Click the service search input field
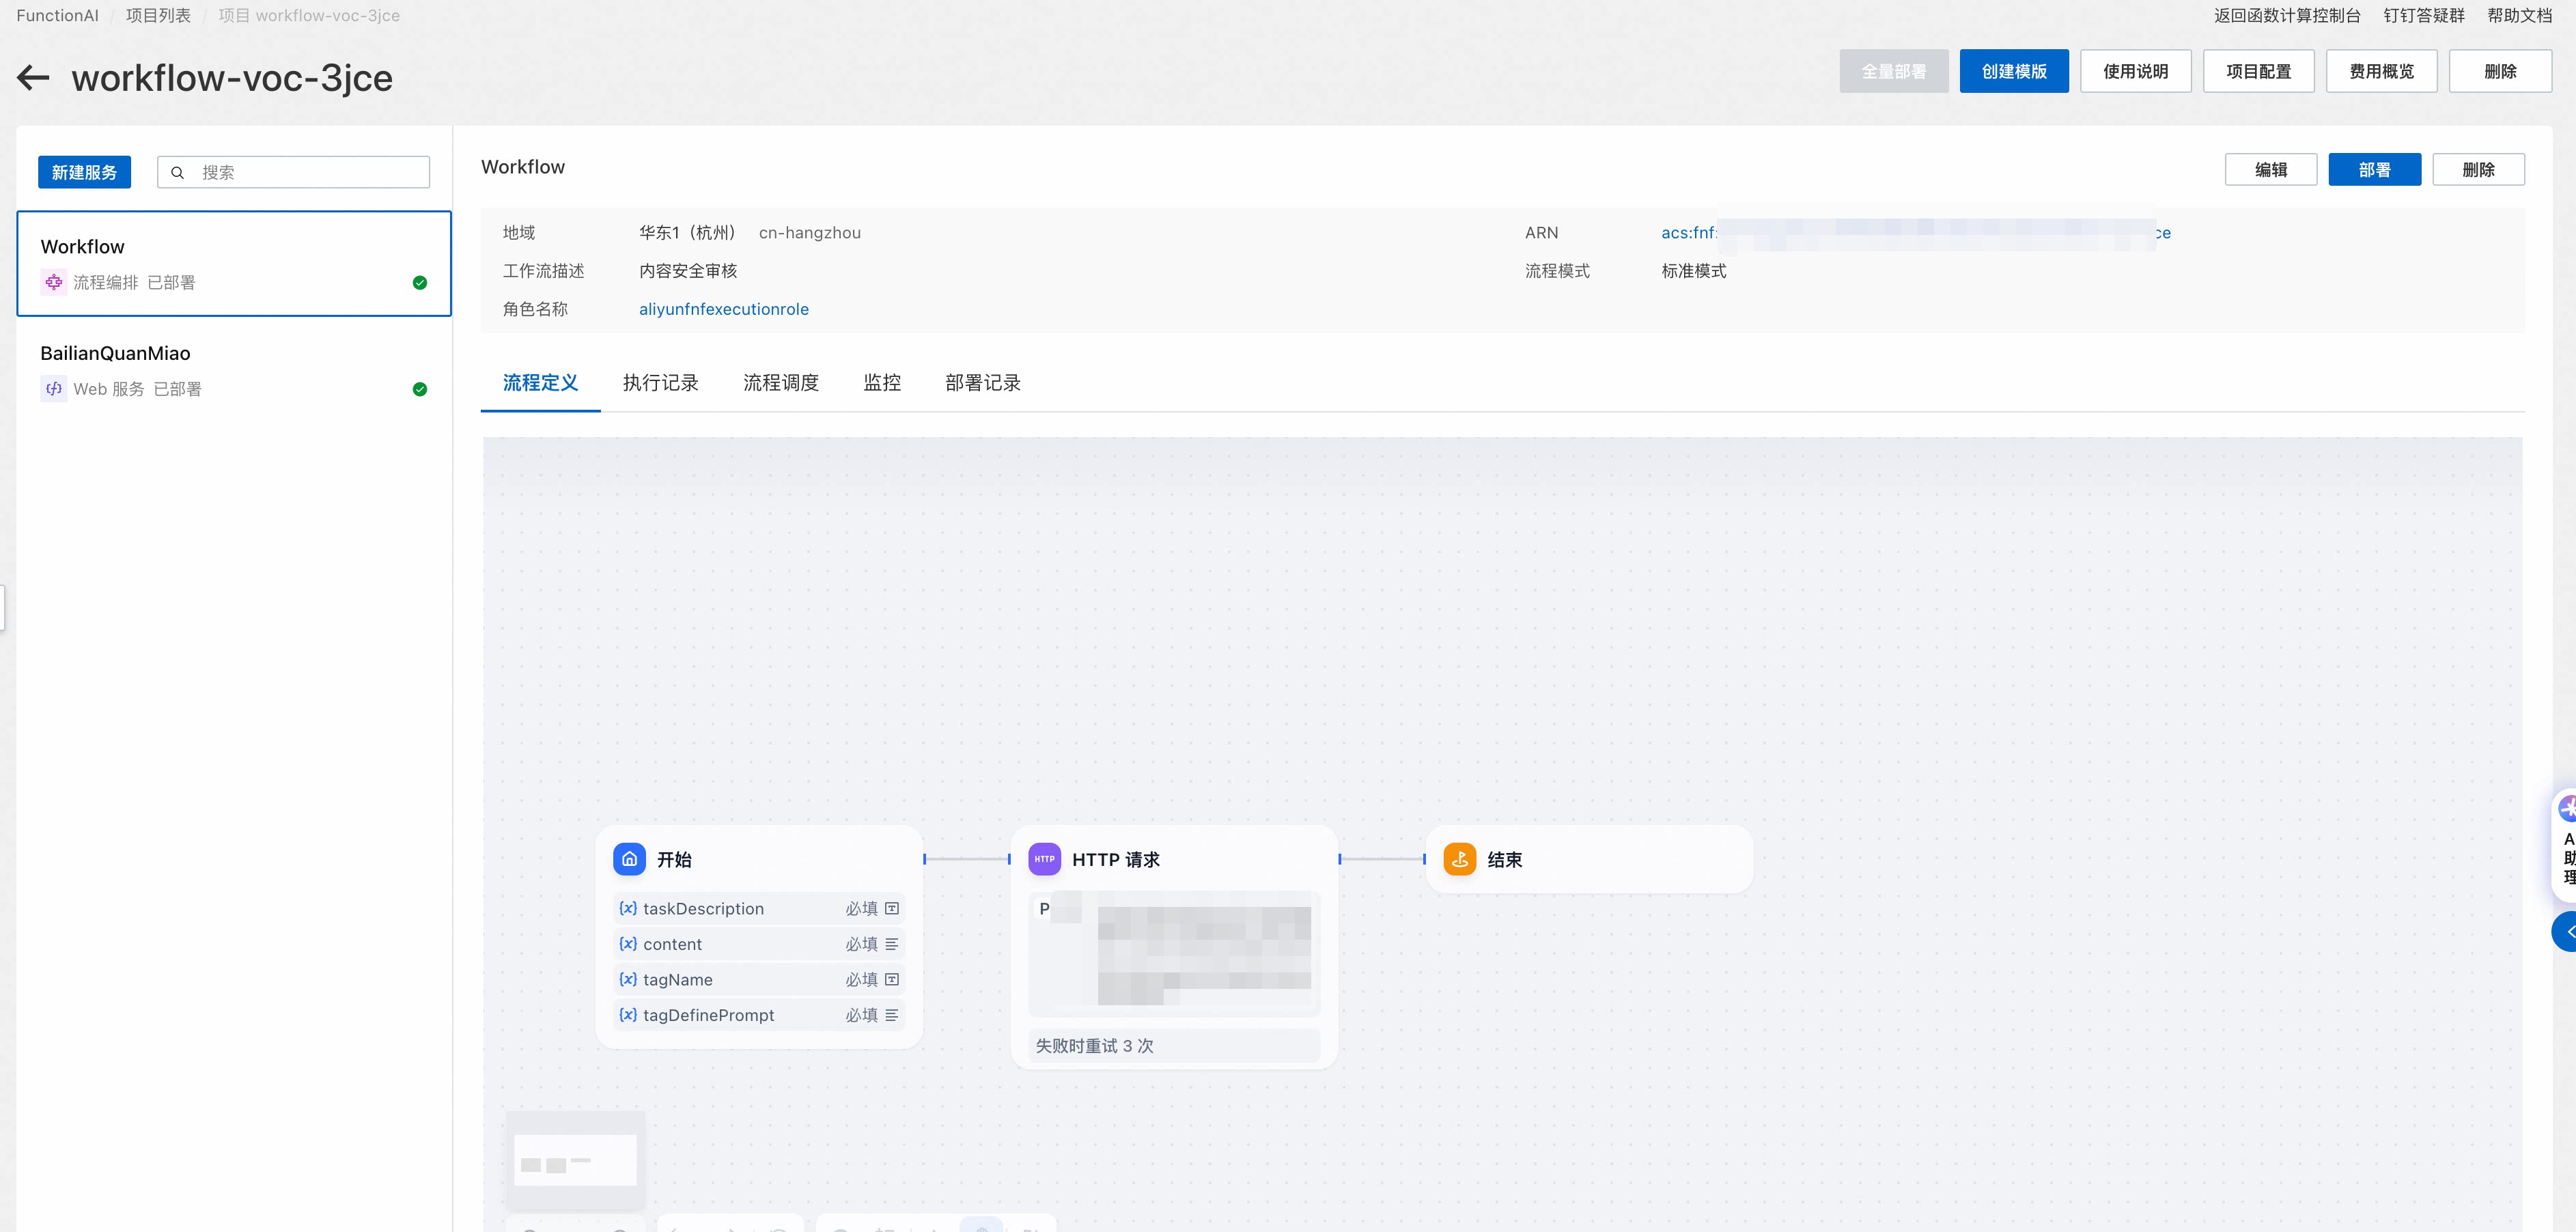This screenshot has height=1232, width=2576. [x=310, y=172]
